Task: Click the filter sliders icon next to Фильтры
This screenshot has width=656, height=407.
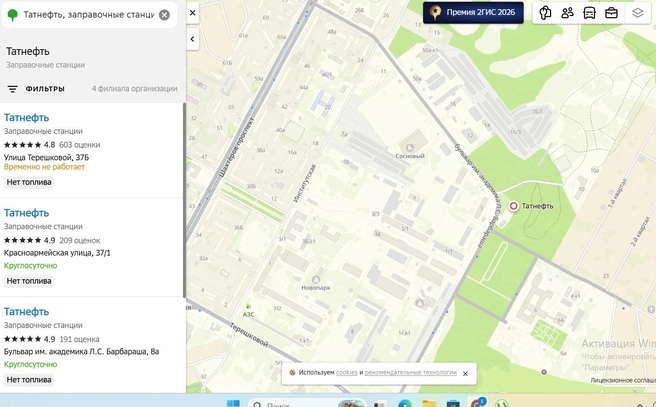Action: [13, 89]
